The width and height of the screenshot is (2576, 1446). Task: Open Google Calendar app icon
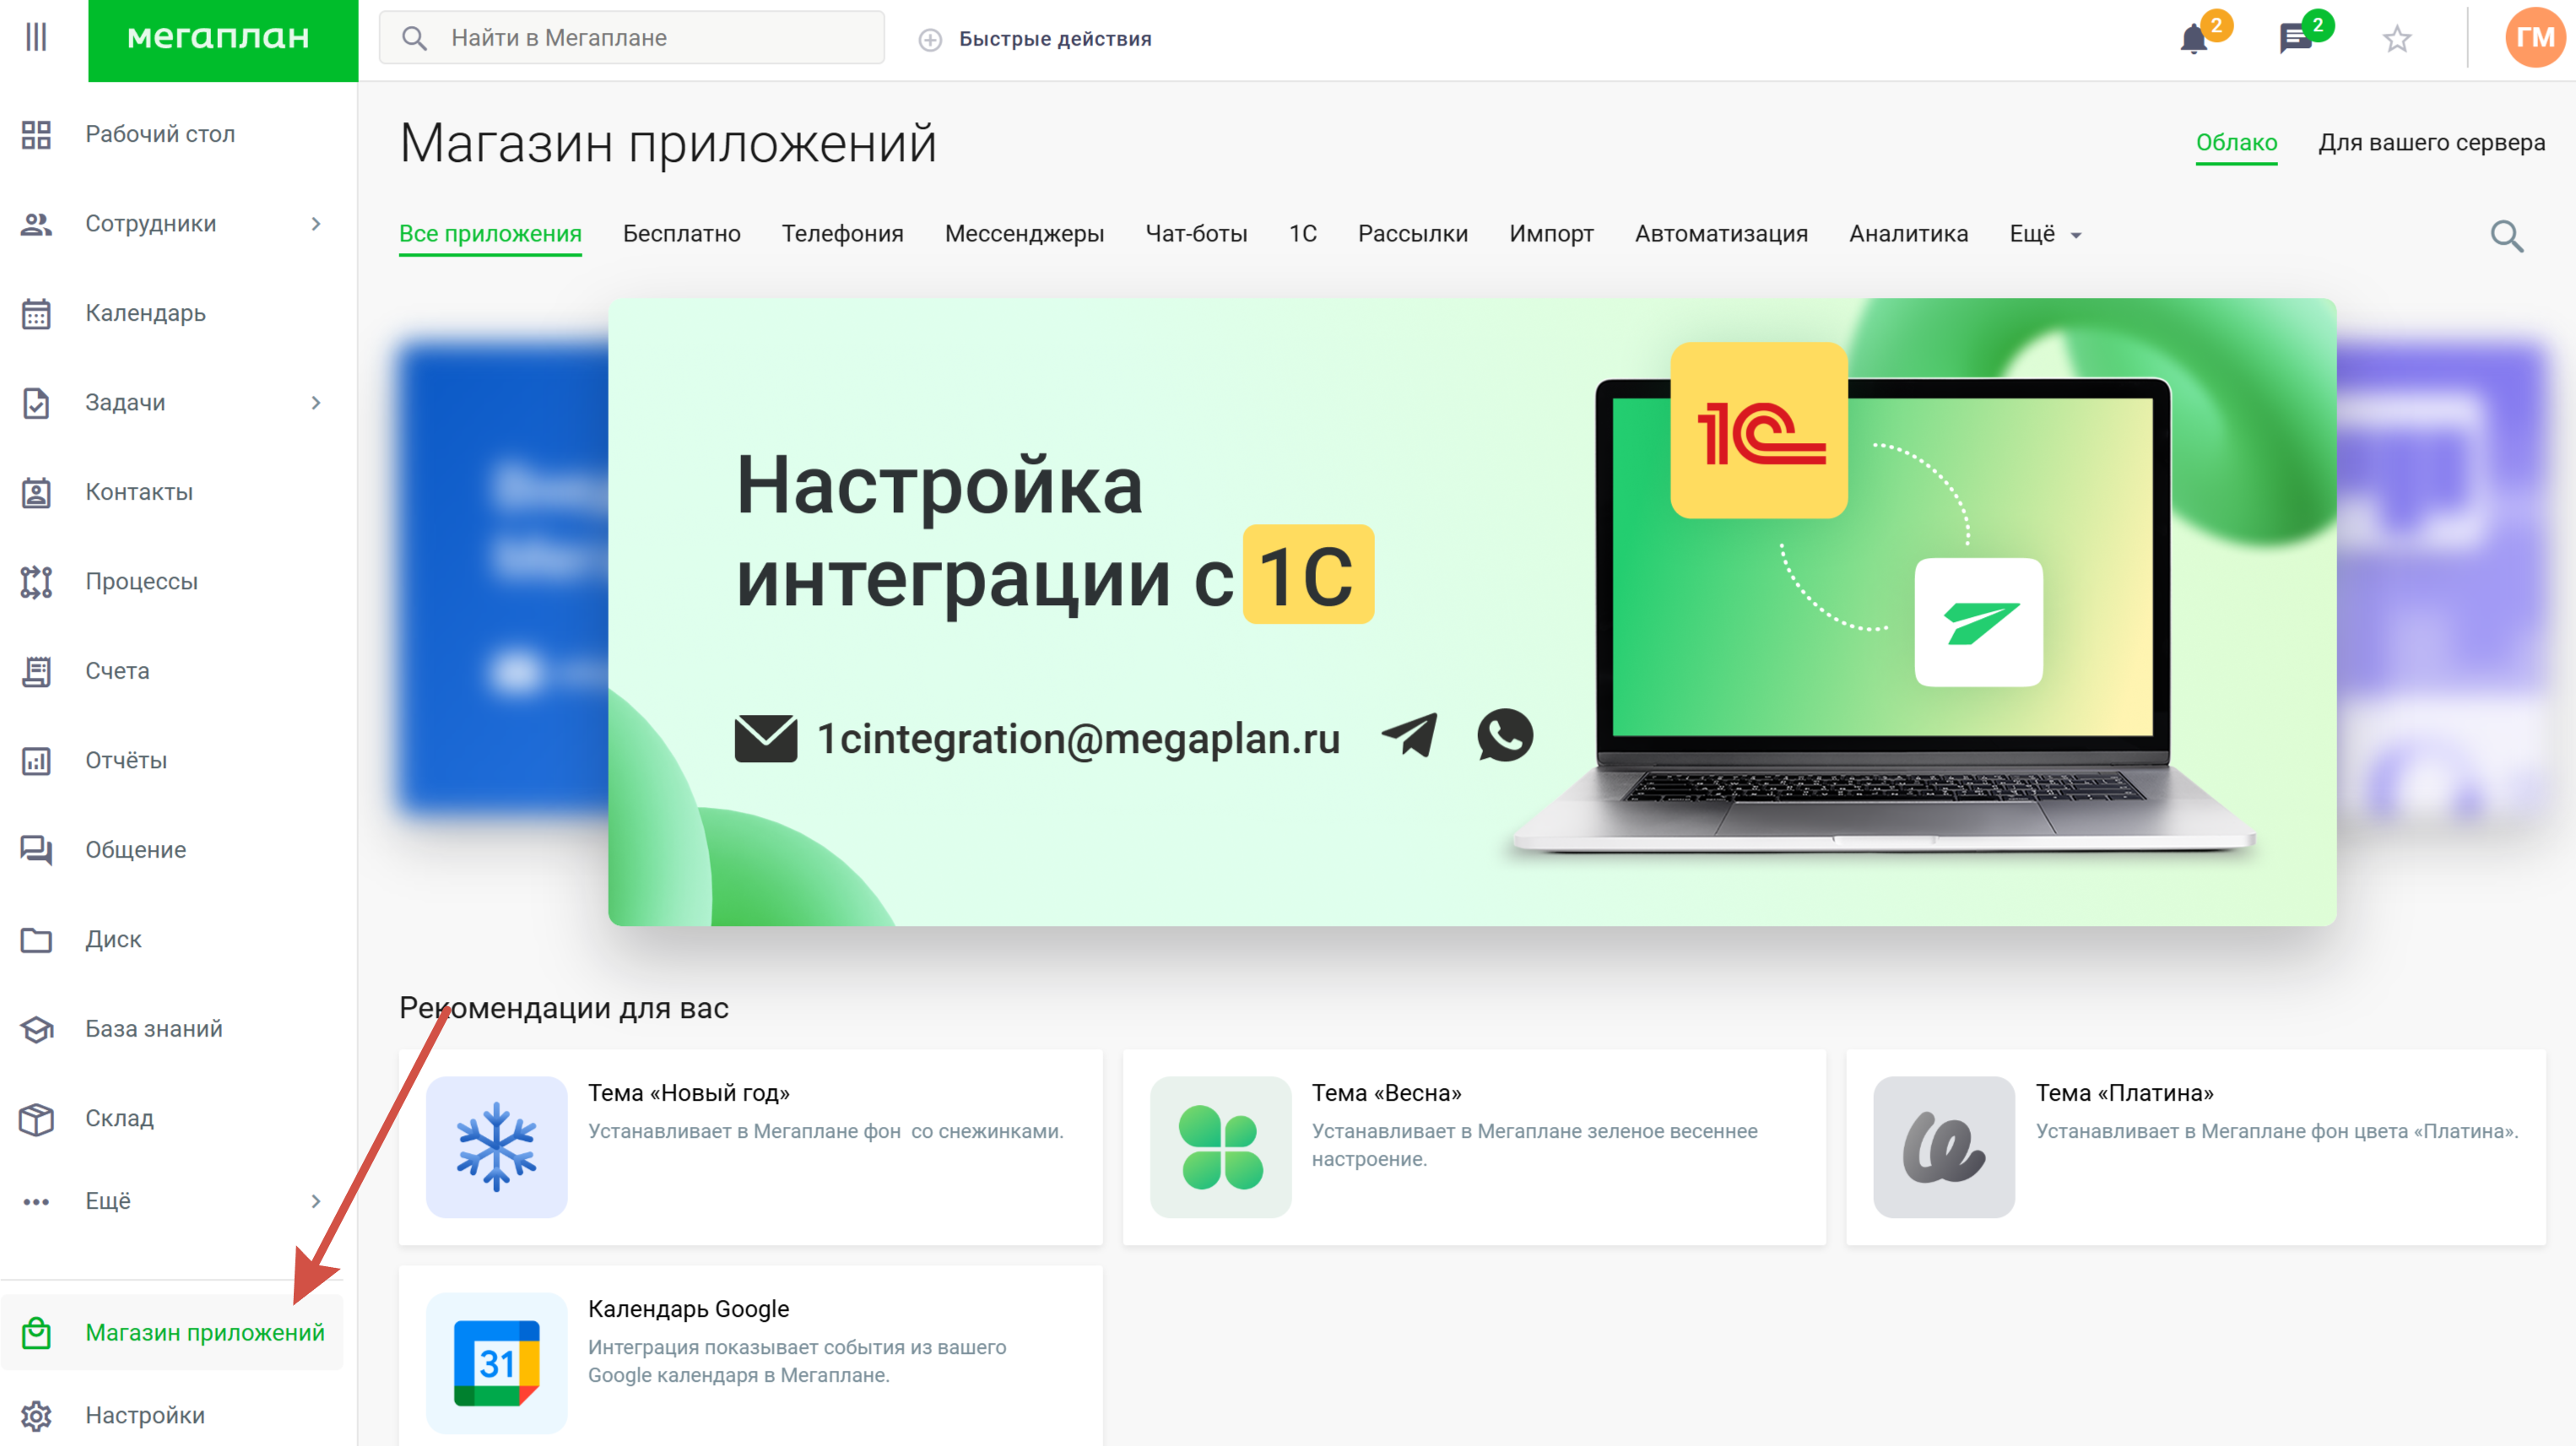tap(496, 1362)
